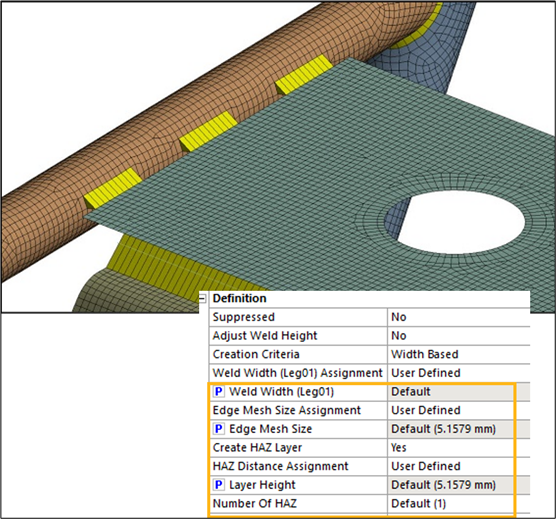Open the Suppressed value dropdown showing No
The width and height of the screenshot is (556, 519).
[x=459, y=317]
